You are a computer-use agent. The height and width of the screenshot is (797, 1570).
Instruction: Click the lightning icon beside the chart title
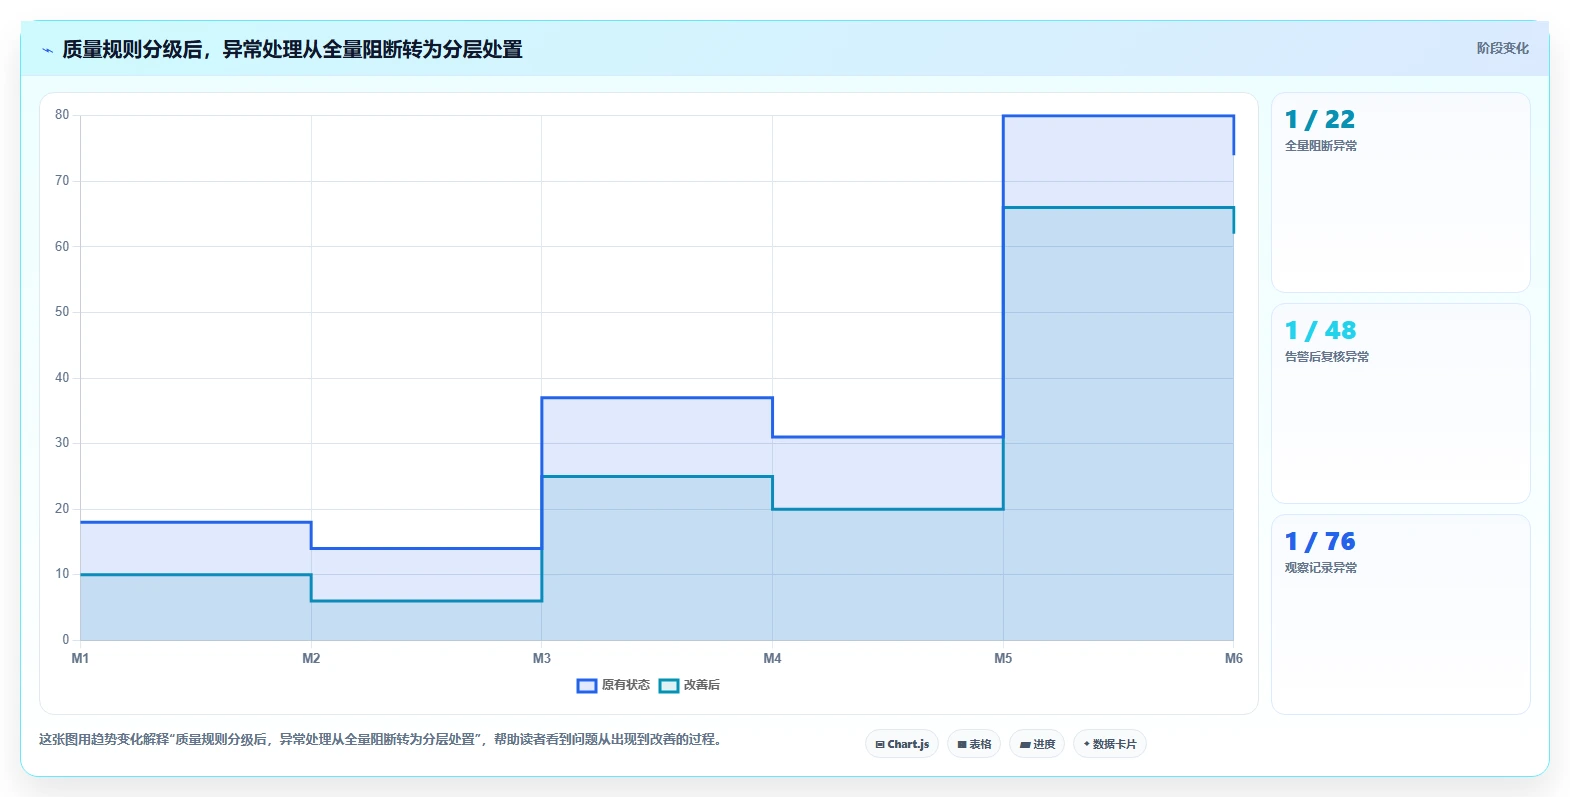click(47, 50)
